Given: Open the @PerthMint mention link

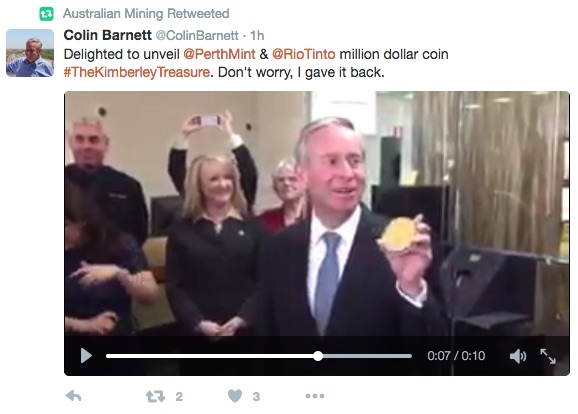Looking at the screenshot, I should point(219,54).
